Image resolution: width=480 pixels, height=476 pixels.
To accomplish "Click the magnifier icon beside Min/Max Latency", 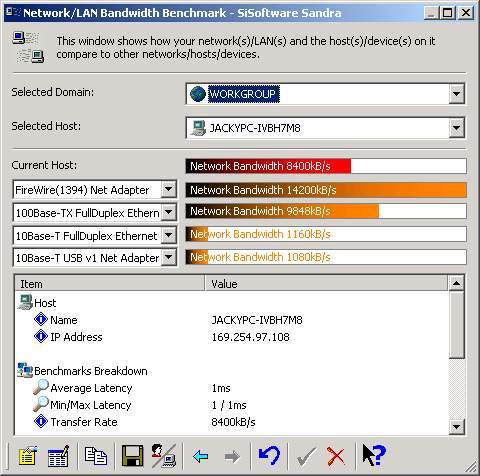I will click(x=41, y=404).
